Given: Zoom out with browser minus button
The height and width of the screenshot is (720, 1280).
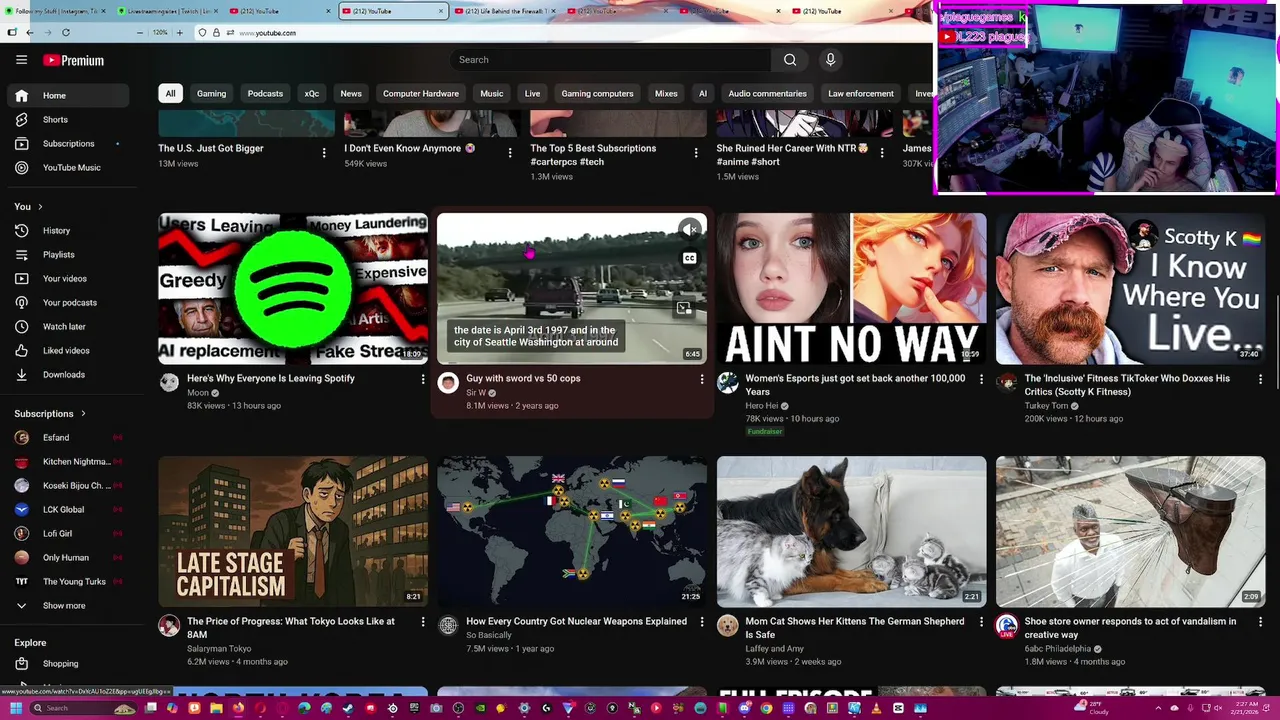Looking at the screenshot, I should pos(141,32).
